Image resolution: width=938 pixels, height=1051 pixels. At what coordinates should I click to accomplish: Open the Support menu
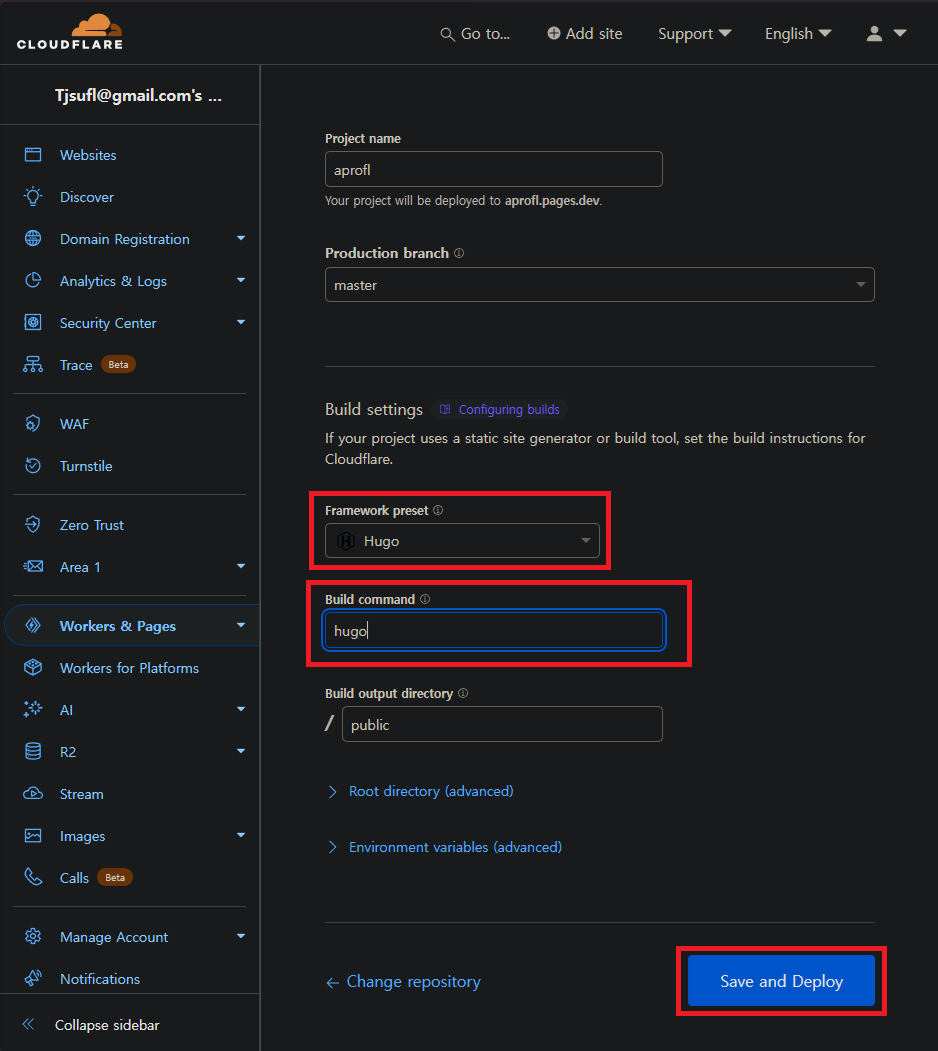click(694, 33)
